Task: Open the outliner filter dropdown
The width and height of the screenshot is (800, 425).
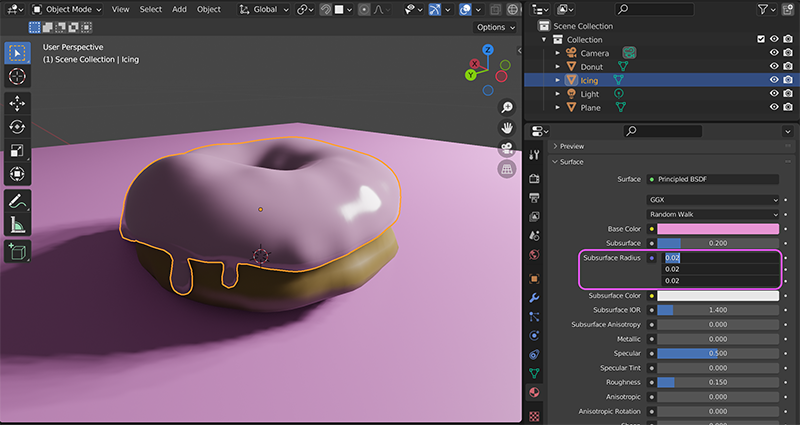Action: 766,9
